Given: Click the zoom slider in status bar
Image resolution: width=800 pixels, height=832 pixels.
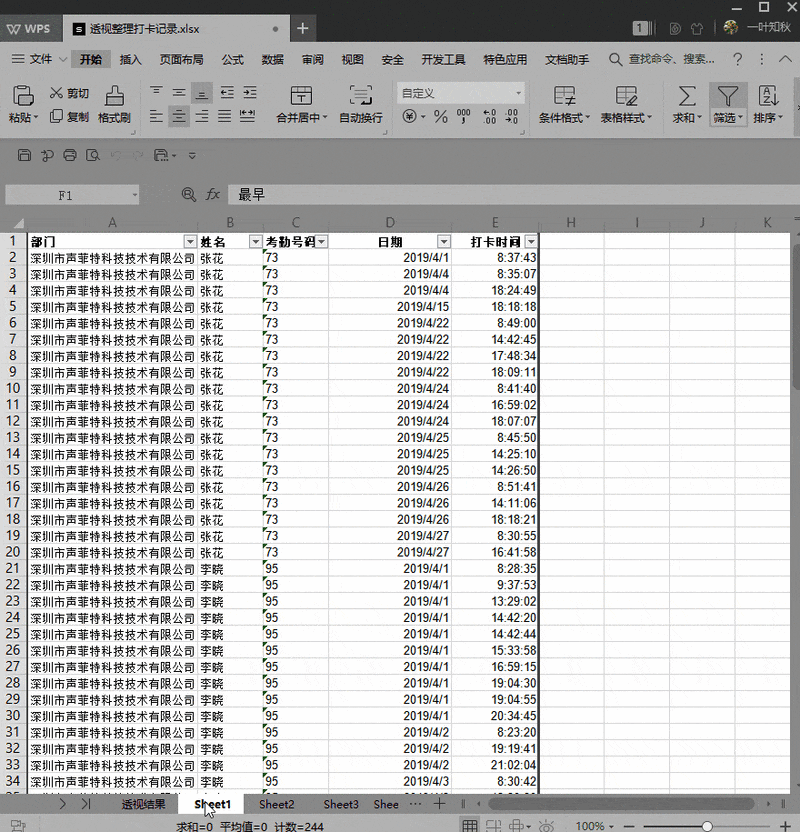Looking at the screenshot, I should 706,826.
